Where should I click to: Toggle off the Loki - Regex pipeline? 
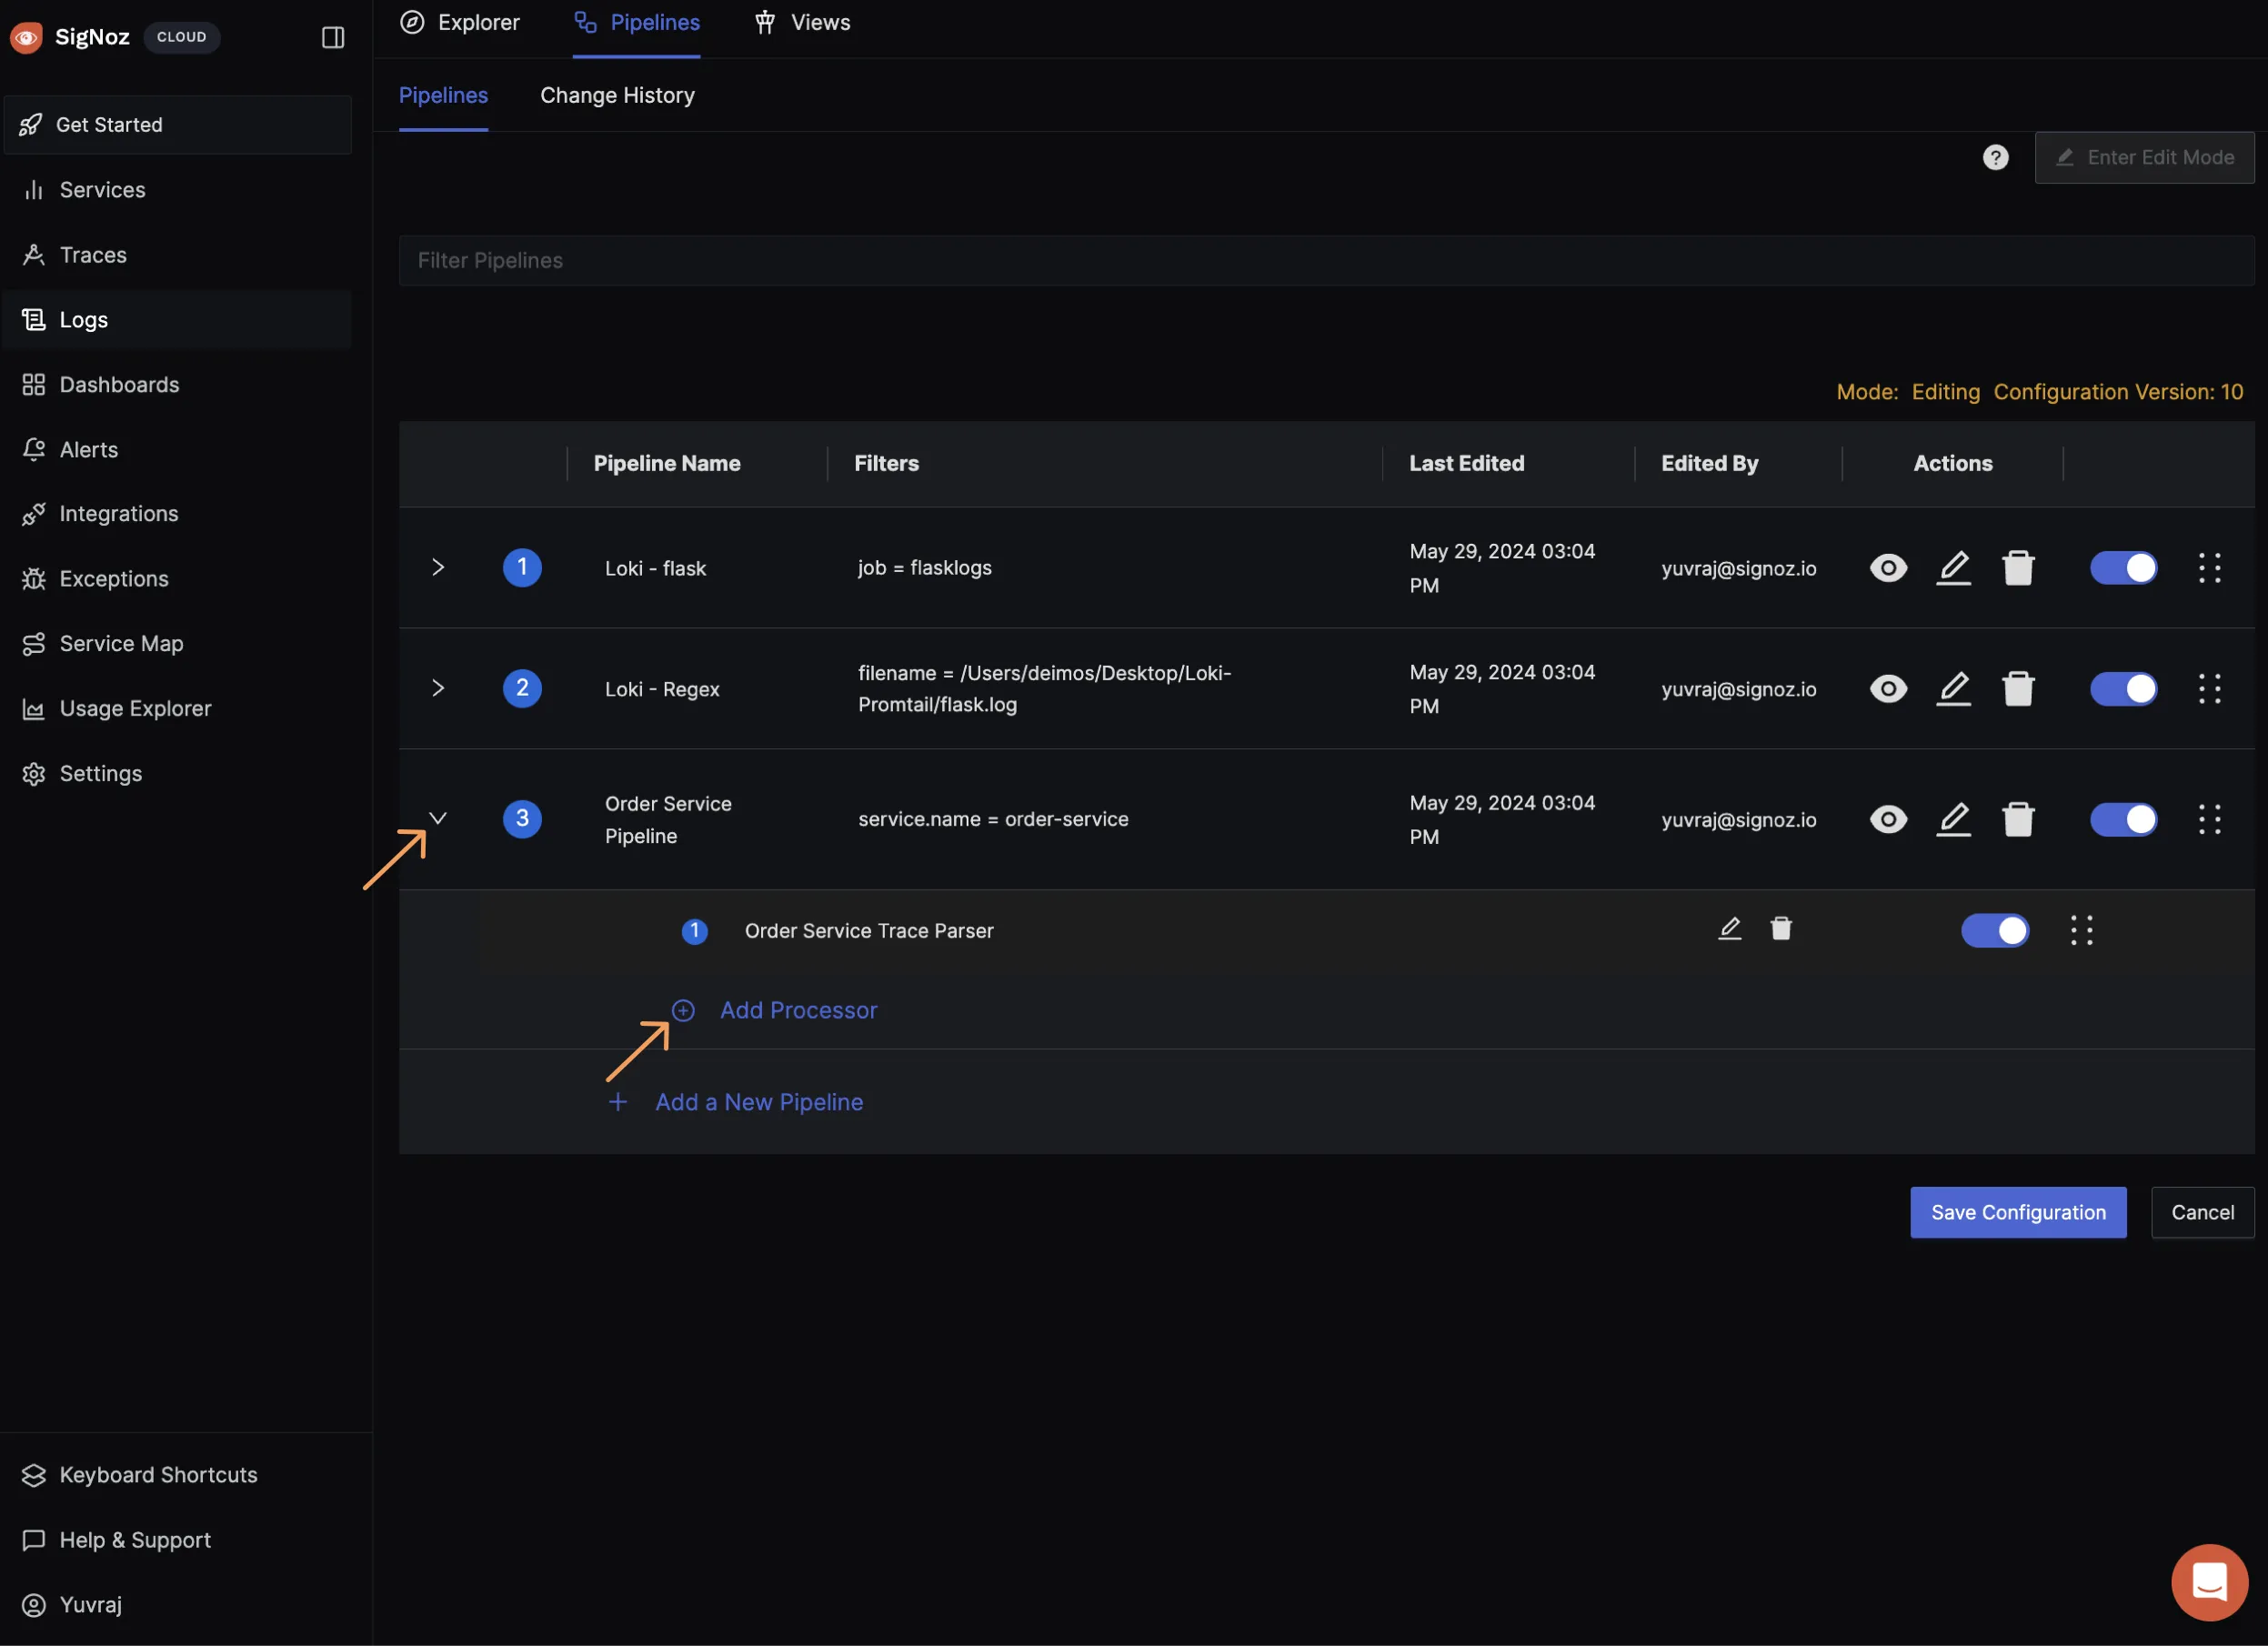pyautogui.click(x=2123, y=689)
